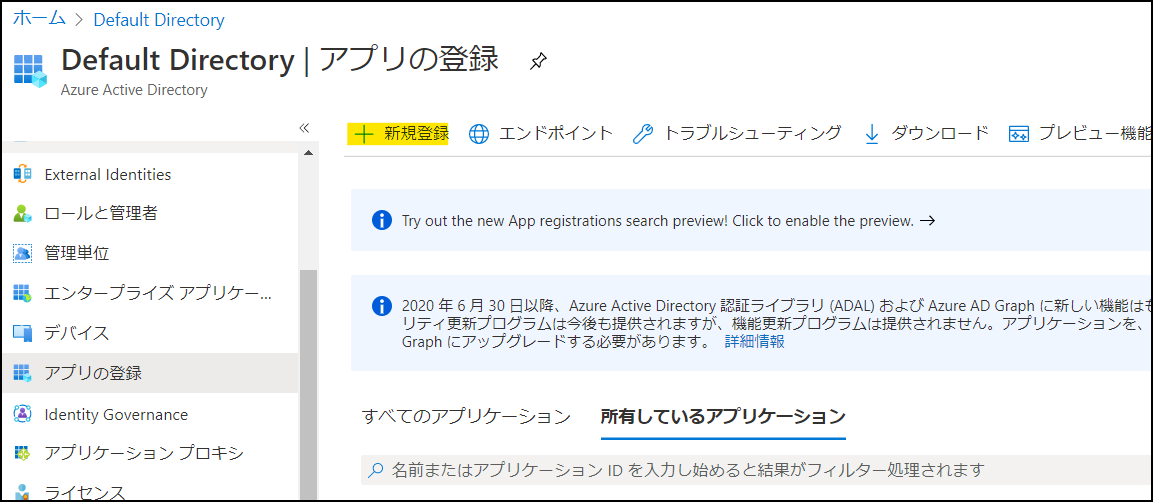
Task: Click the アプリケーション プロキシ icon
Action: tap(23, 453)
